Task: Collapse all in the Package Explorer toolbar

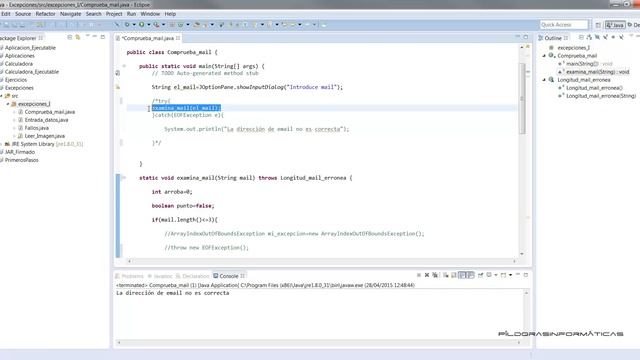Action: pyautogui.click(x=70, y=37)
